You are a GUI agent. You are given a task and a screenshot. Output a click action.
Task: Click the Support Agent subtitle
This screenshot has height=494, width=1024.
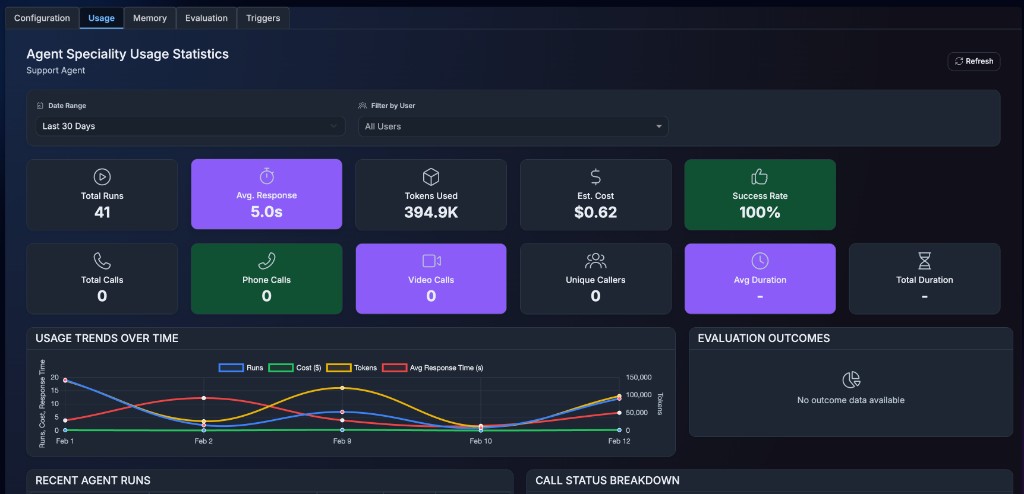(56, 71)
